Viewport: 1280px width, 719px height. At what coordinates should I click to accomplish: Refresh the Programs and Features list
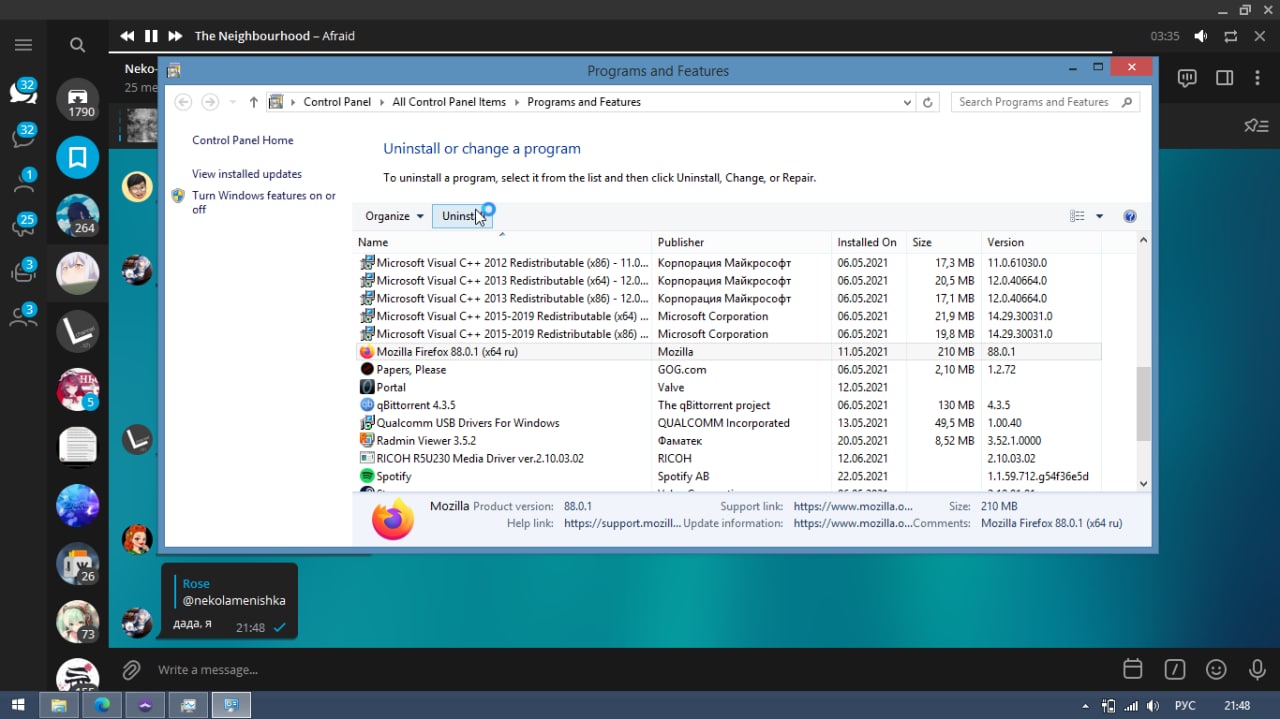click(928, 102)
